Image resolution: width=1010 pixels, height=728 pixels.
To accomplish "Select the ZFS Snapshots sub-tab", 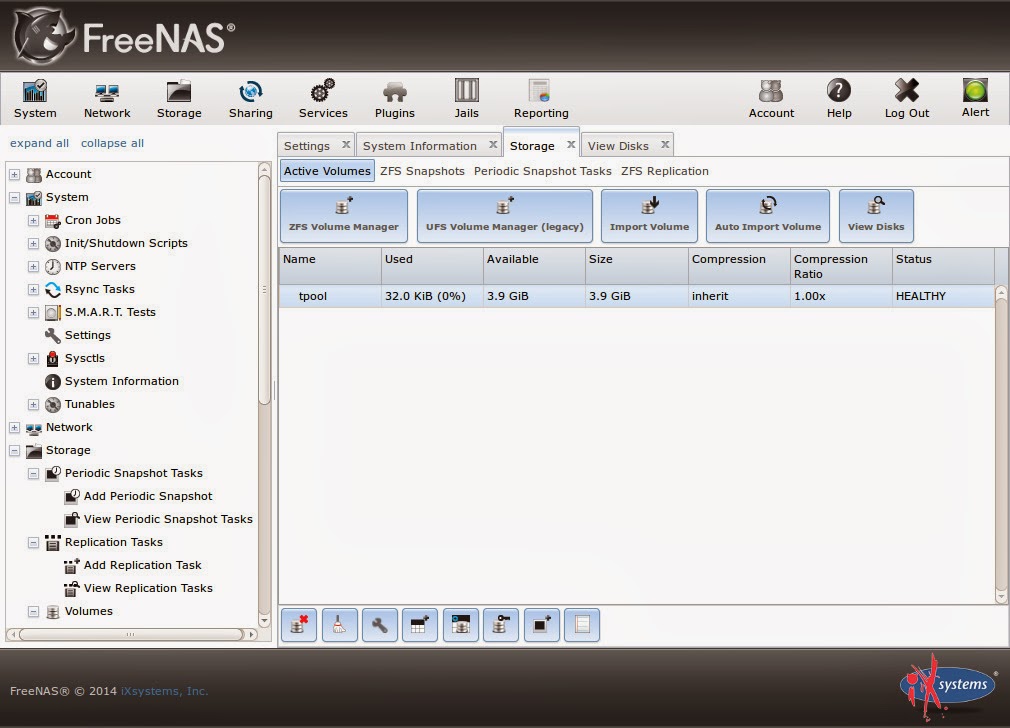I will tap(423, 171).
